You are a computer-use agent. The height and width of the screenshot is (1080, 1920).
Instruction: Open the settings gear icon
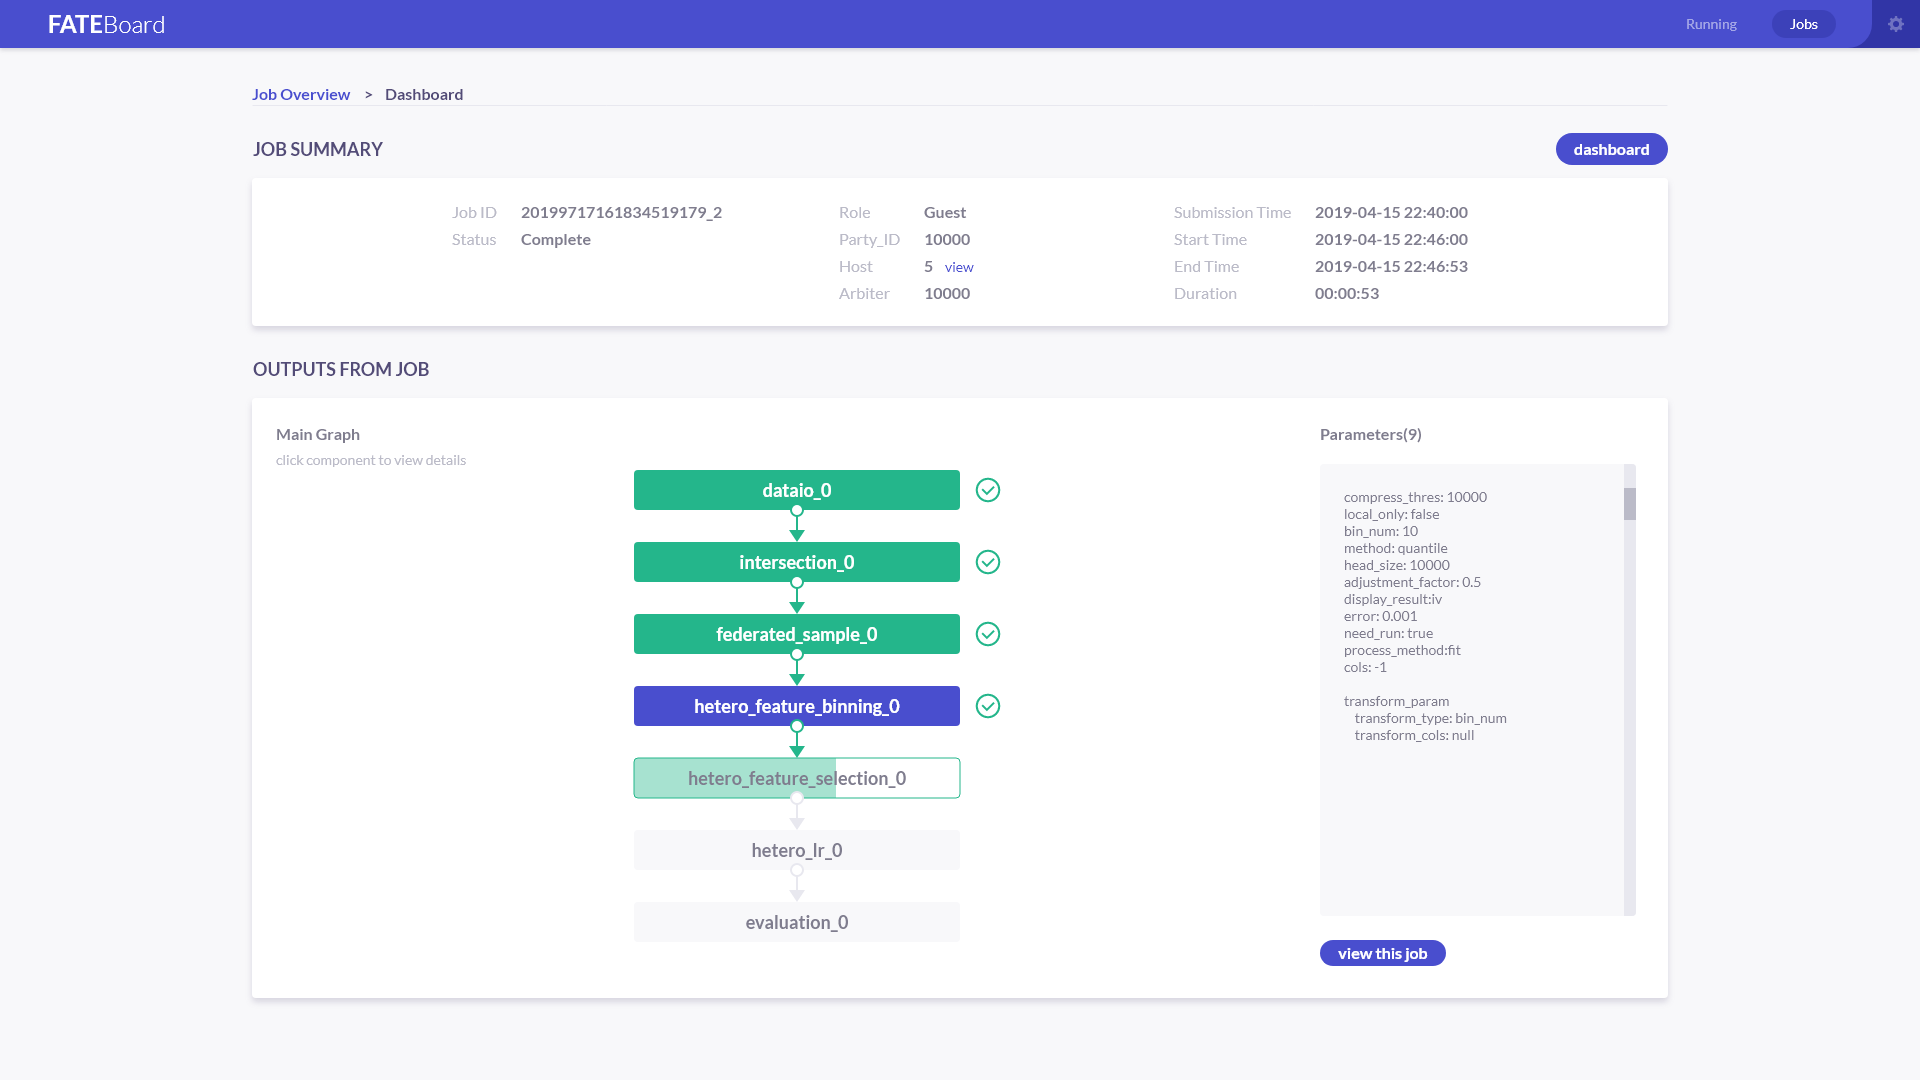[x=1896, y=24]
